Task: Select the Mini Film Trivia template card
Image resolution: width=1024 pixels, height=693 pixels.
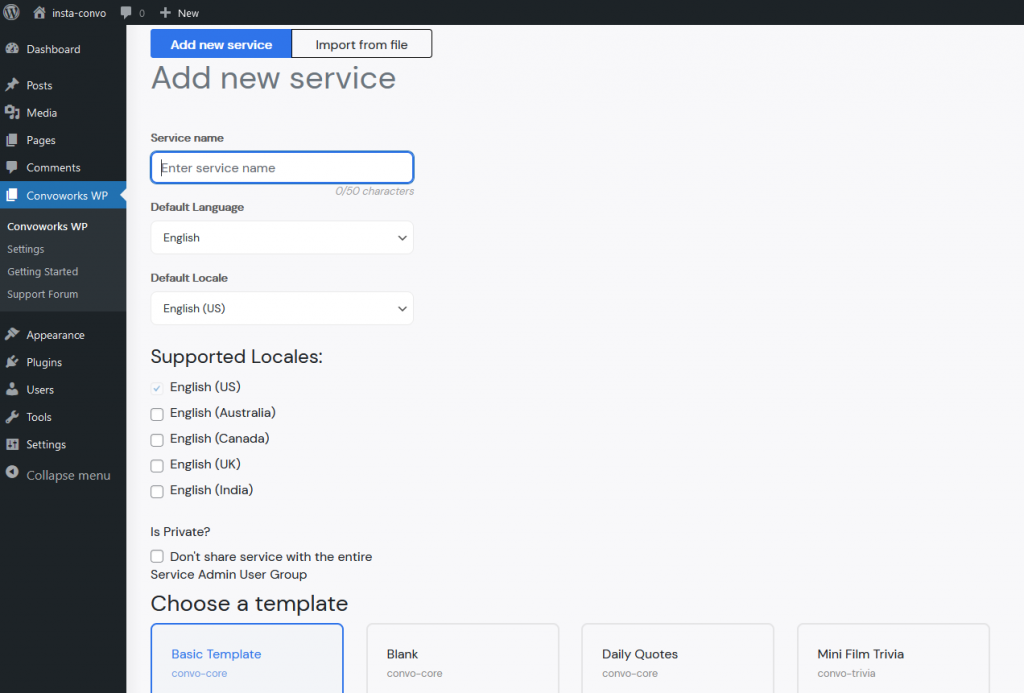Action: coord(893,658)
